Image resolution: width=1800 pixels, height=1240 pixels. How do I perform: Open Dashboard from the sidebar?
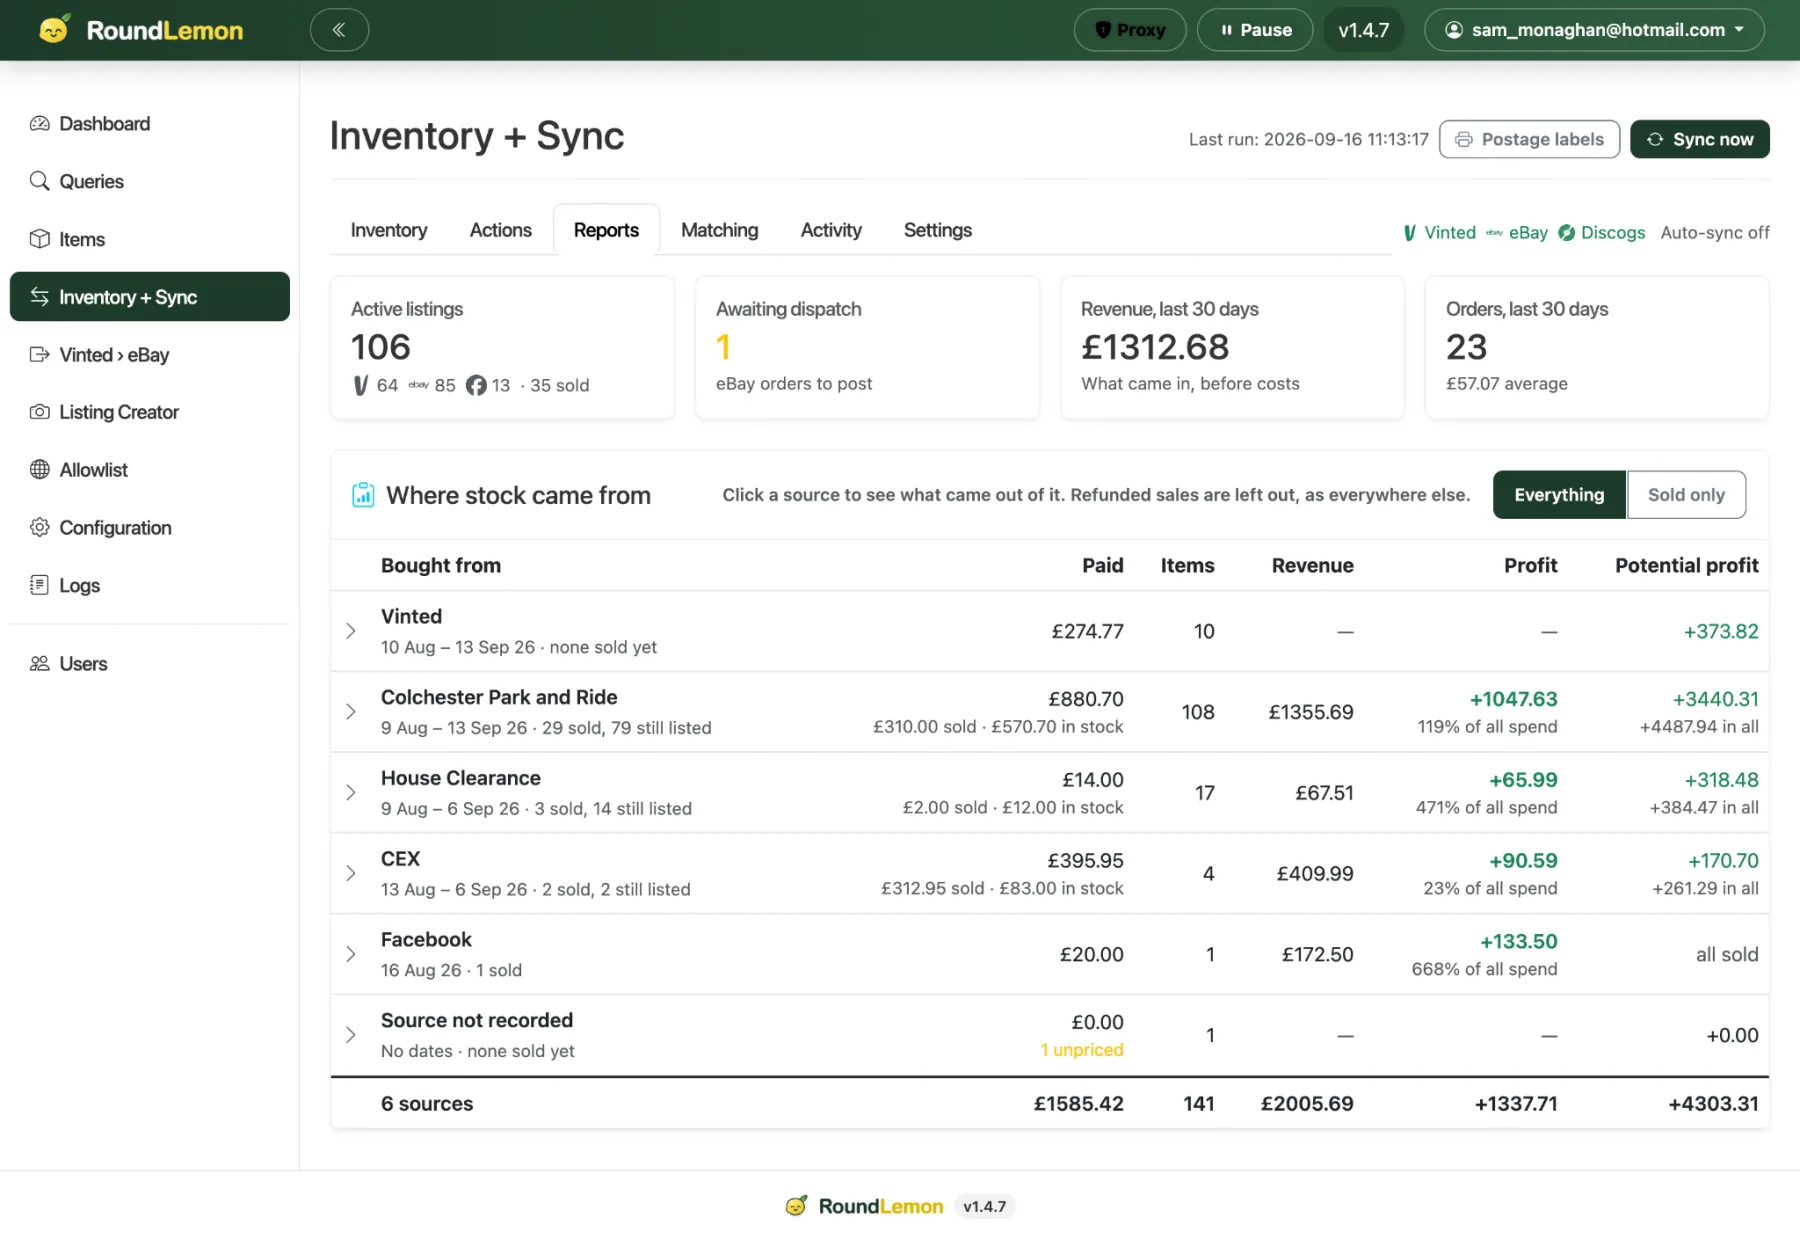point(150,124)
